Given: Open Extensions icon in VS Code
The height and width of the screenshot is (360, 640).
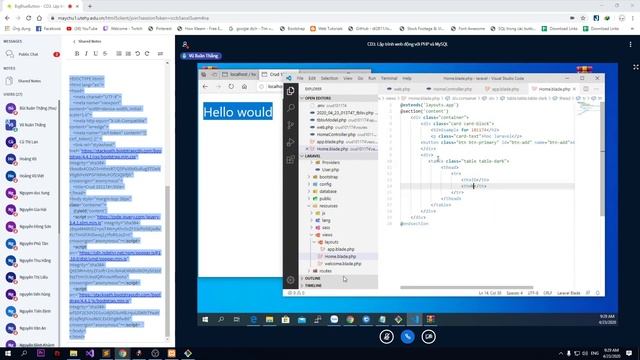Looking at the screenshot, I should 291,160.
